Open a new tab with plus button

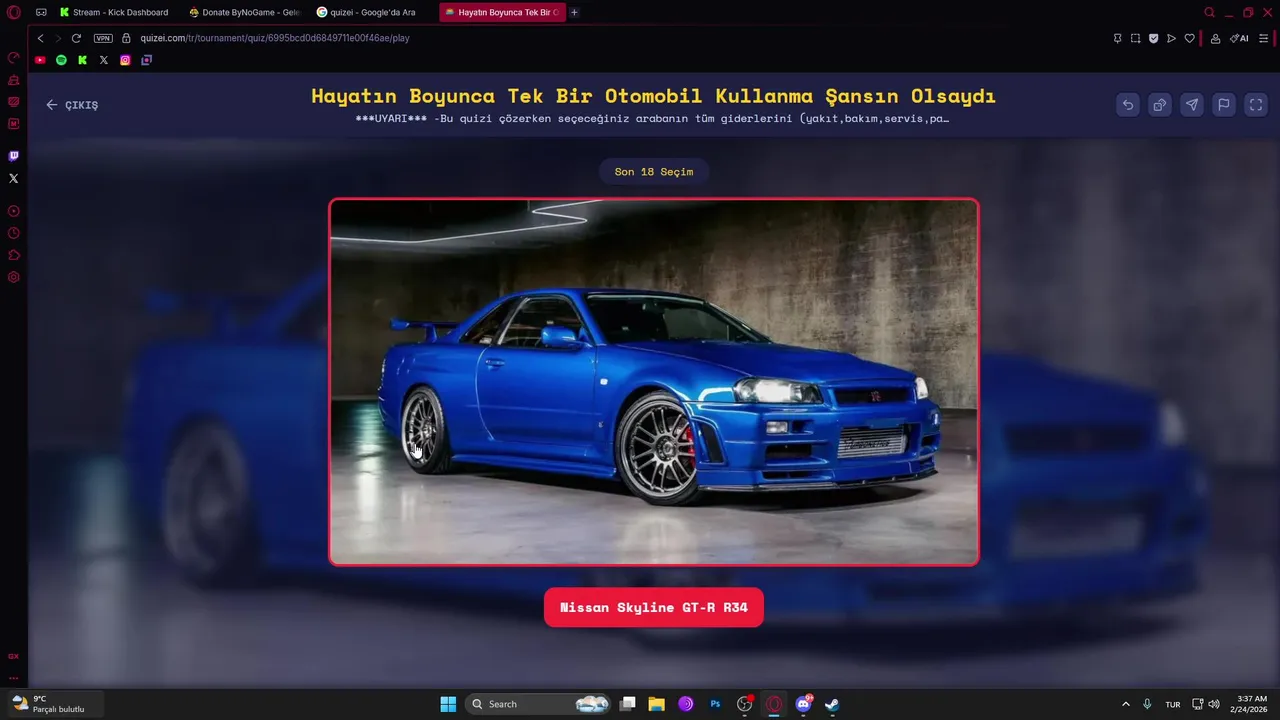click(574, 12)
